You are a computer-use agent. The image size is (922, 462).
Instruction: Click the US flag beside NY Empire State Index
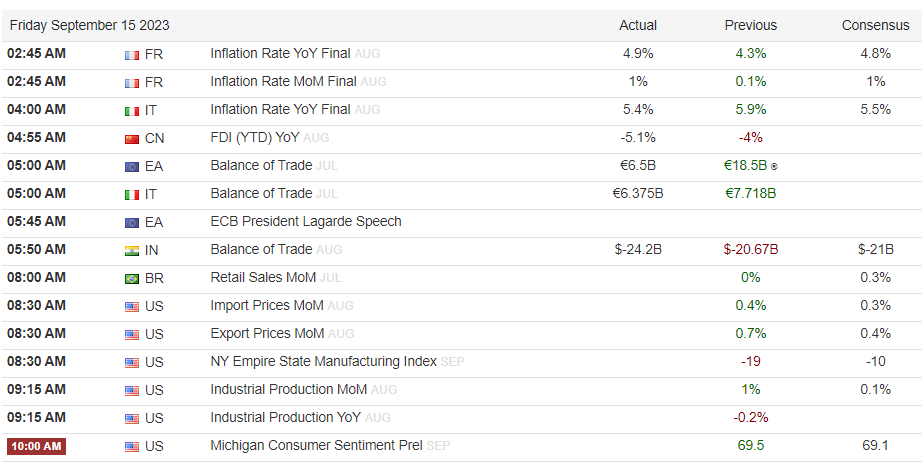(x=132, y=362)
